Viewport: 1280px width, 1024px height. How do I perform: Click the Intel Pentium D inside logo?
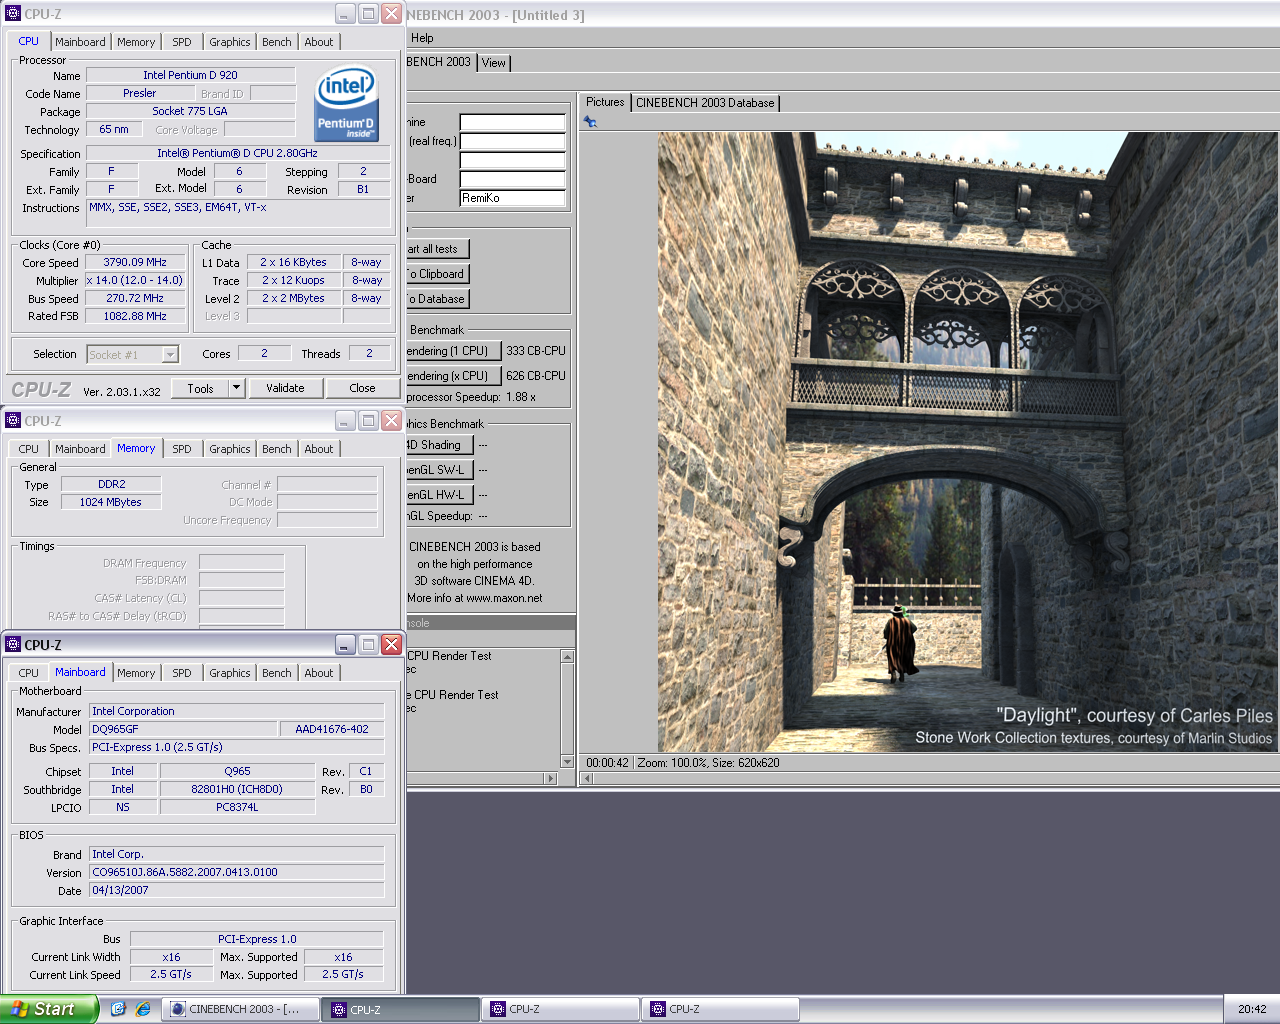(346, 103)
